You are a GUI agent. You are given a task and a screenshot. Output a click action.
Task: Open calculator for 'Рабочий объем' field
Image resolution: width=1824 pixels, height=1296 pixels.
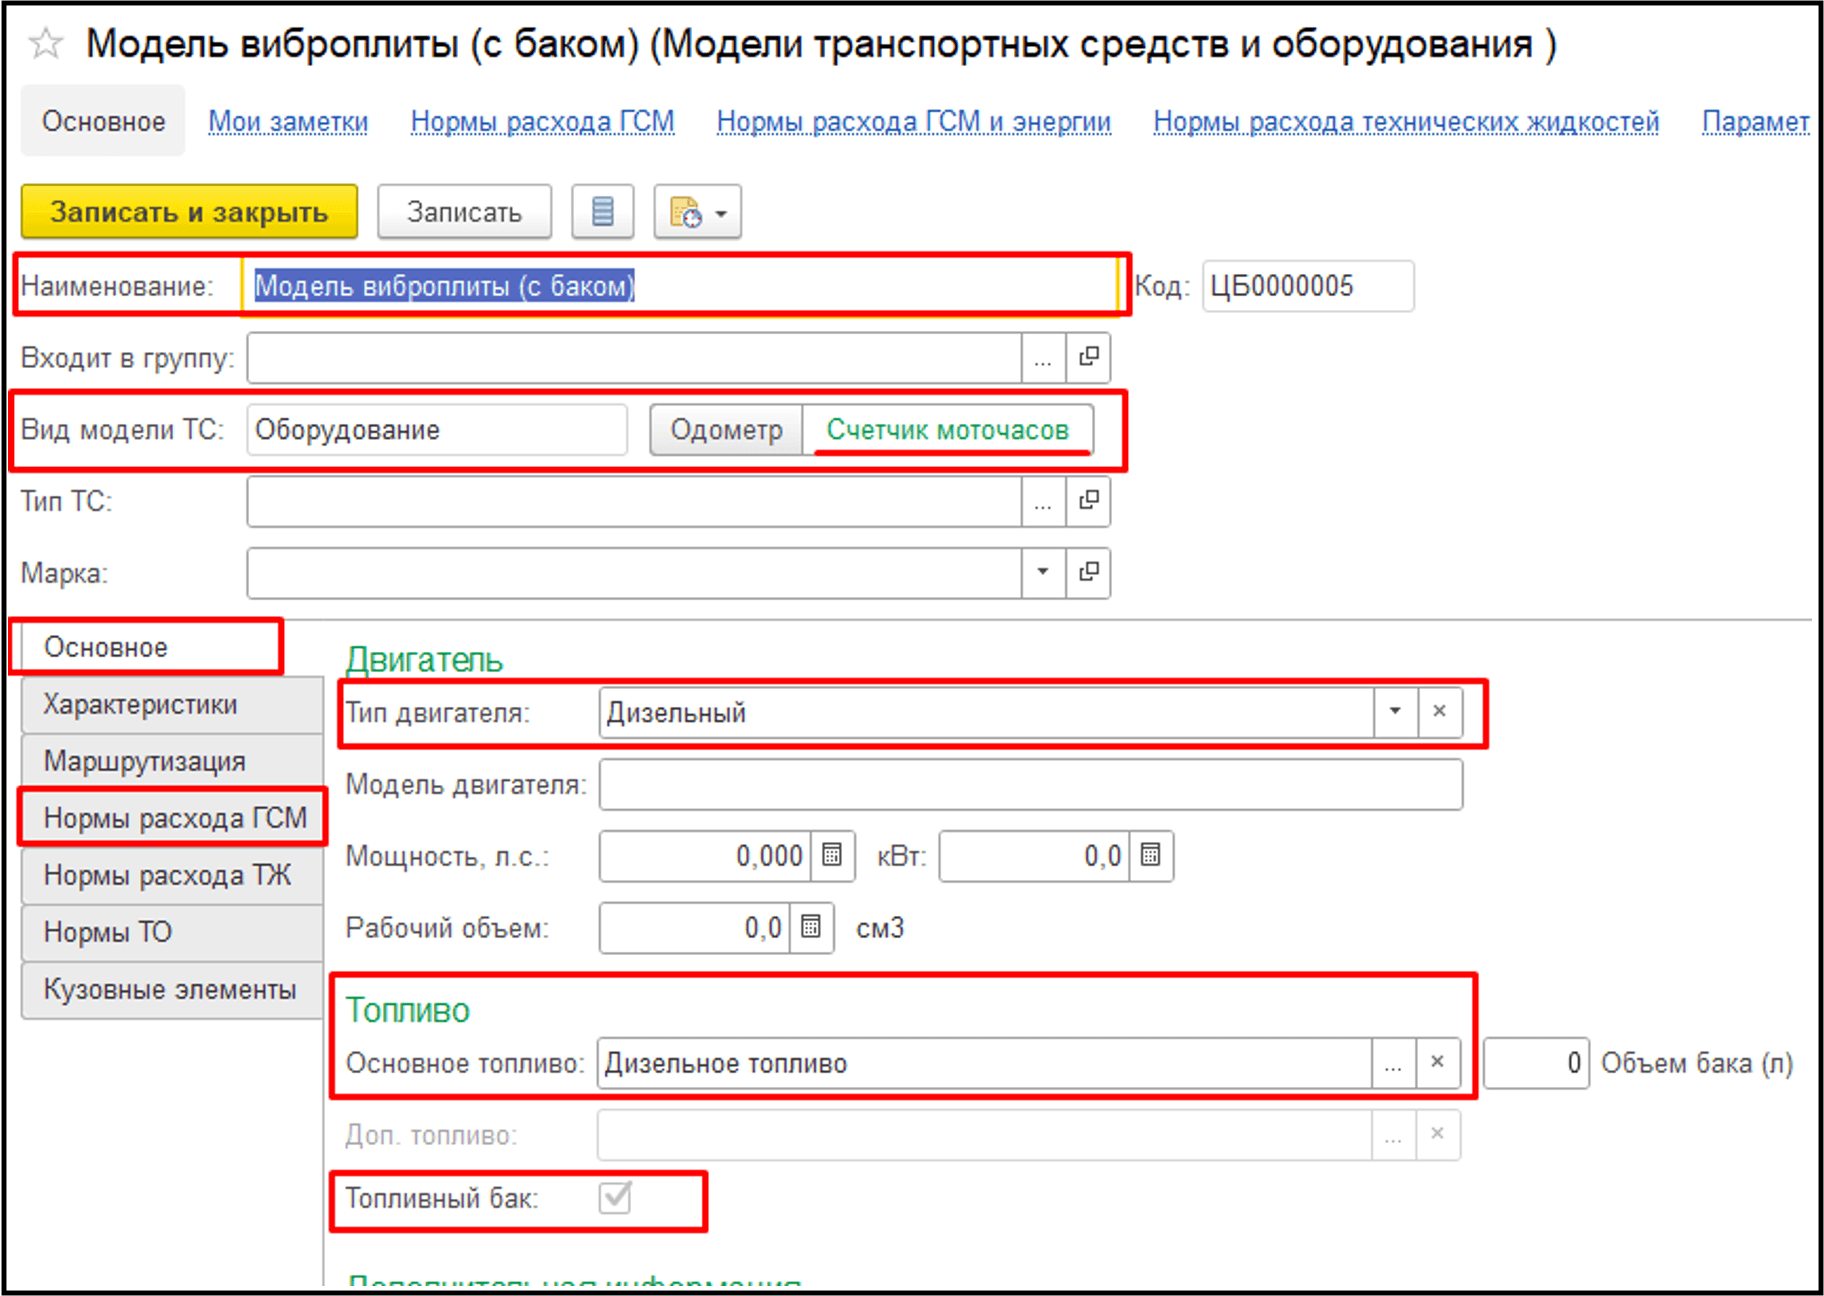(811, 928)
